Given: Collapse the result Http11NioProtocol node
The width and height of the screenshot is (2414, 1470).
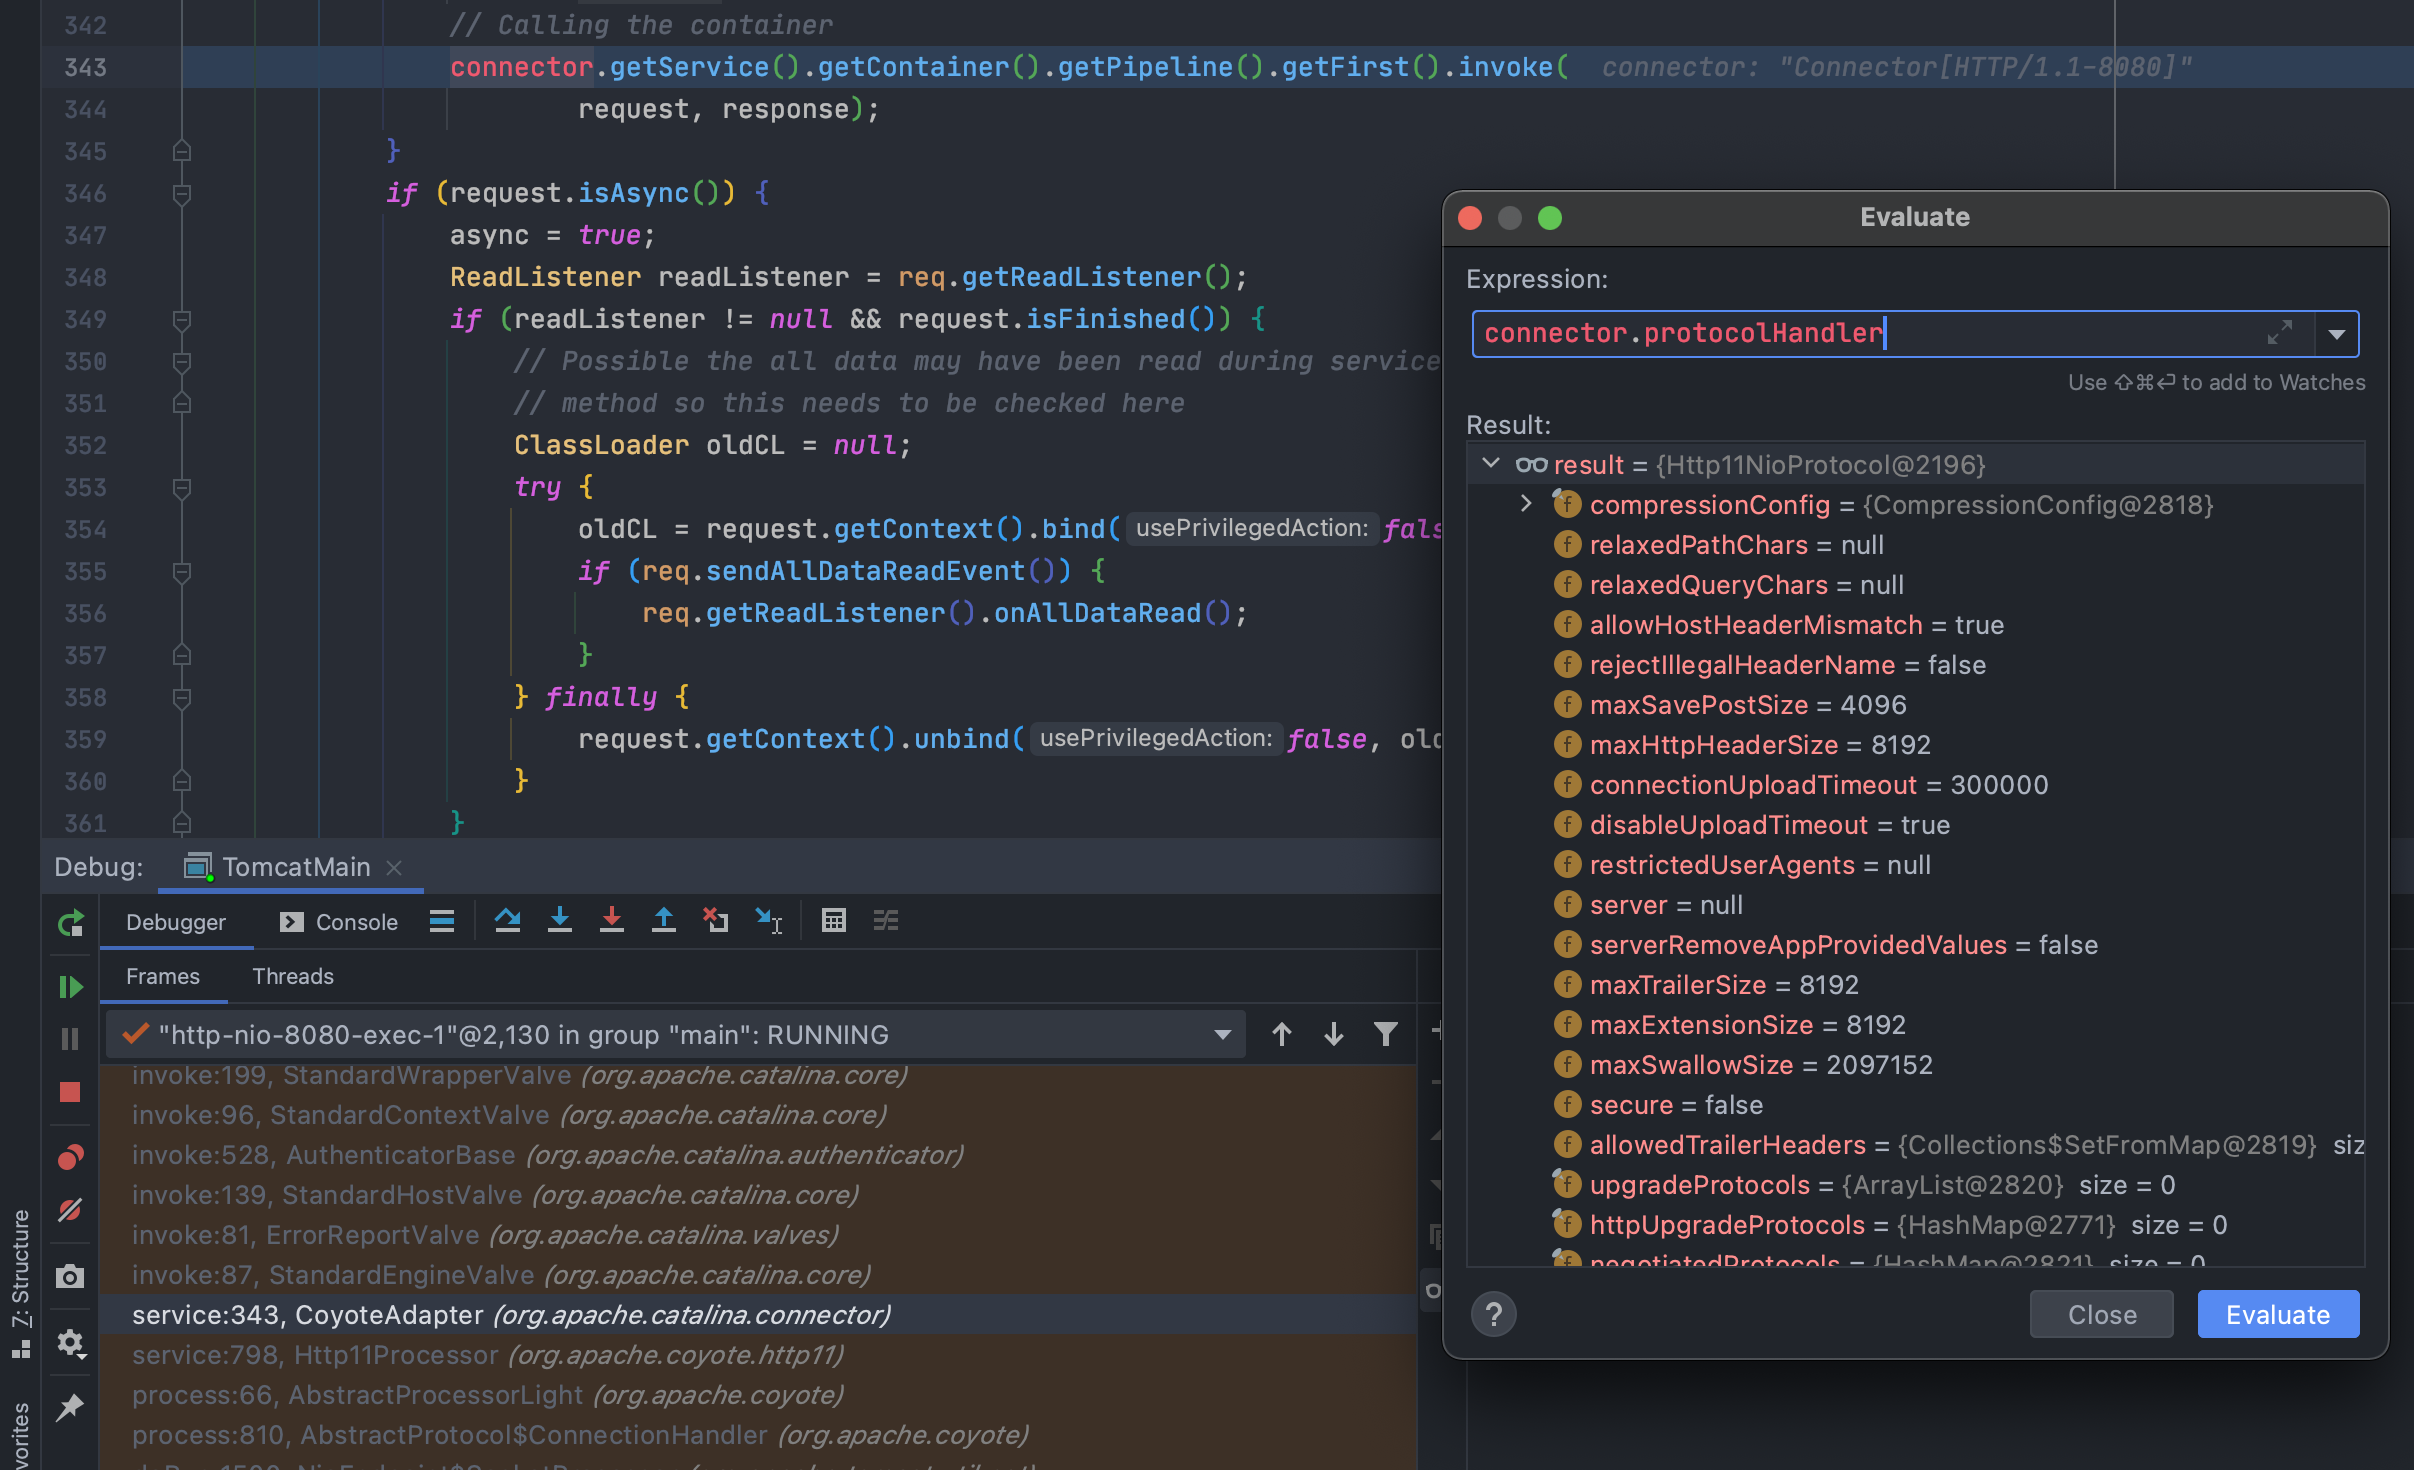Looking at the screenshot, I should pos(1491,464).
